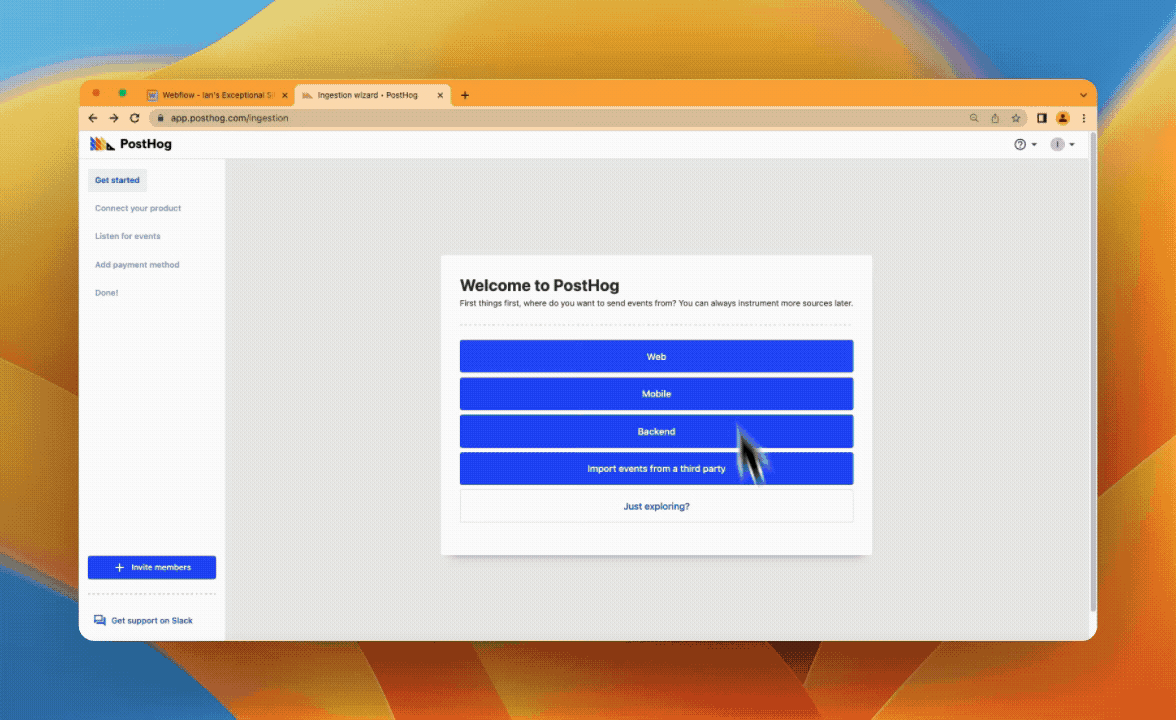Bookmark the page with the star icon
1176x720 pixels.
[x=1014, y=117]
